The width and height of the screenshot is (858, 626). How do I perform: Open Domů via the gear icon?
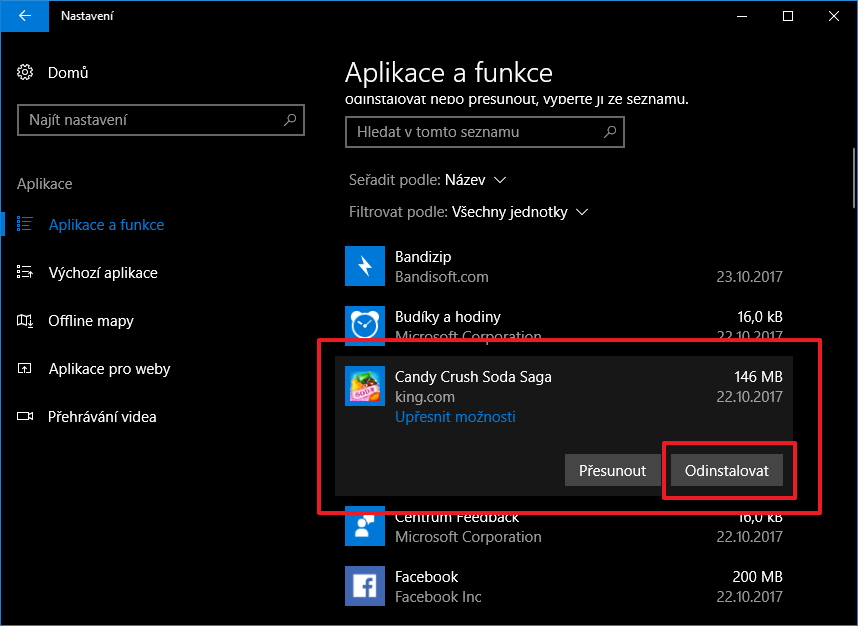(x=26, y=72)
